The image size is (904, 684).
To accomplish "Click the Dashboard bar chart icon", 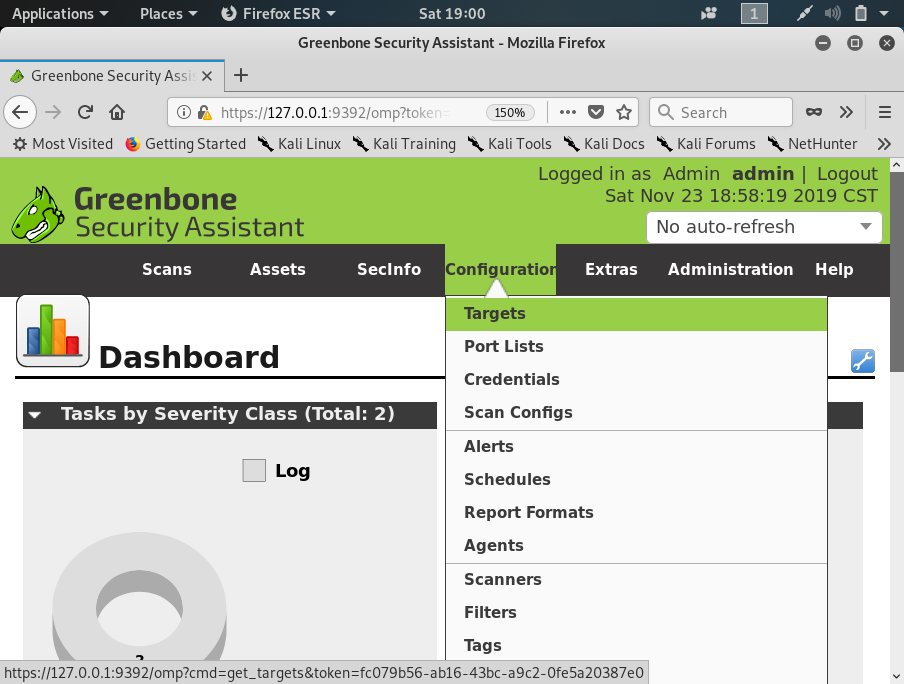I will click(53, 331).
